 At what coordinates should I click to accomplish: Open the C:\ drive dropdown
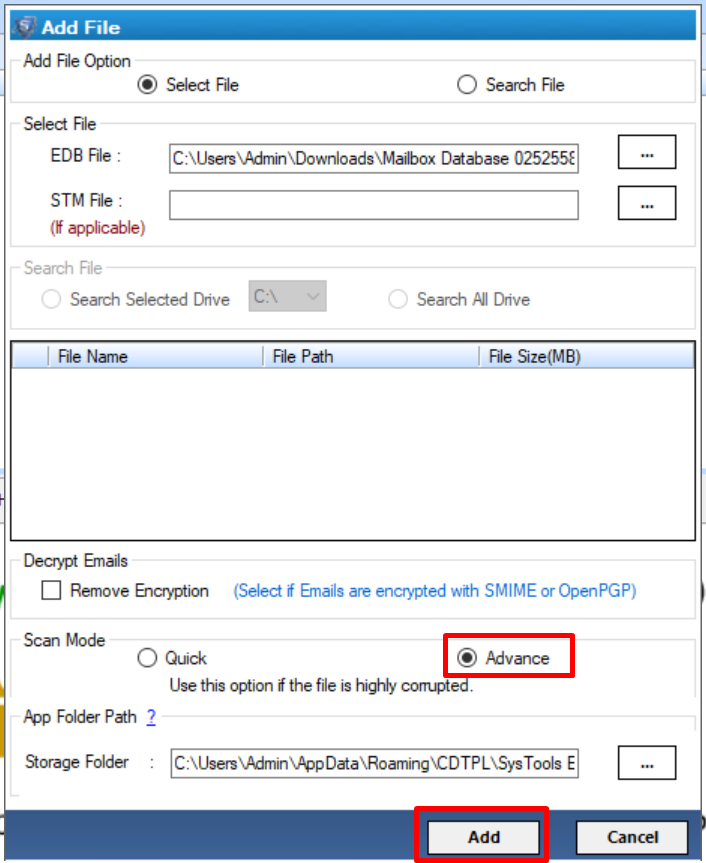[287, 296]
